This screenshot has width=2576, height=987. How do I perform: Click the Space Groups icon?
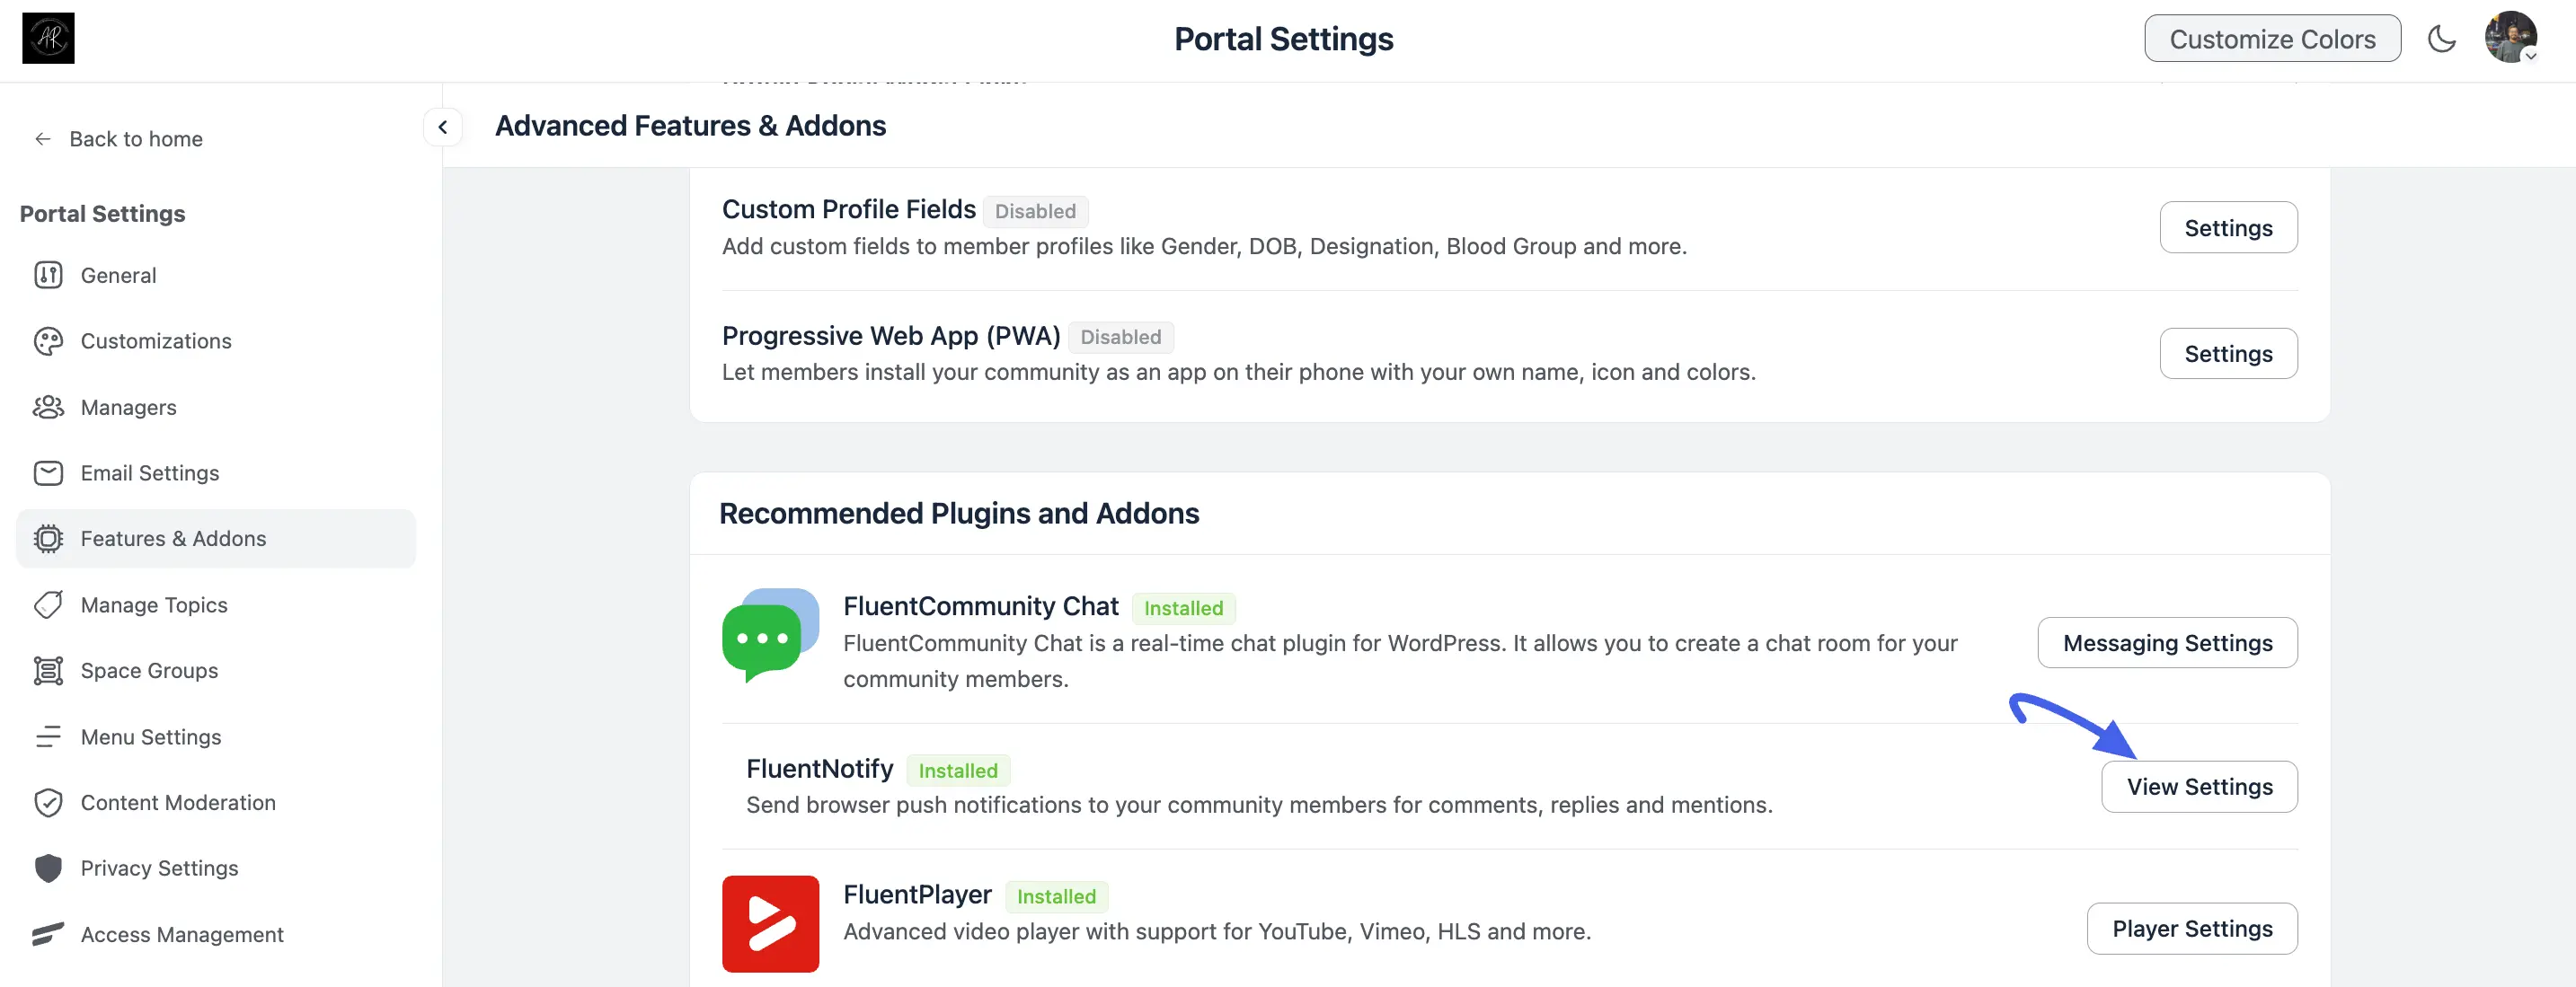(48, 671)
